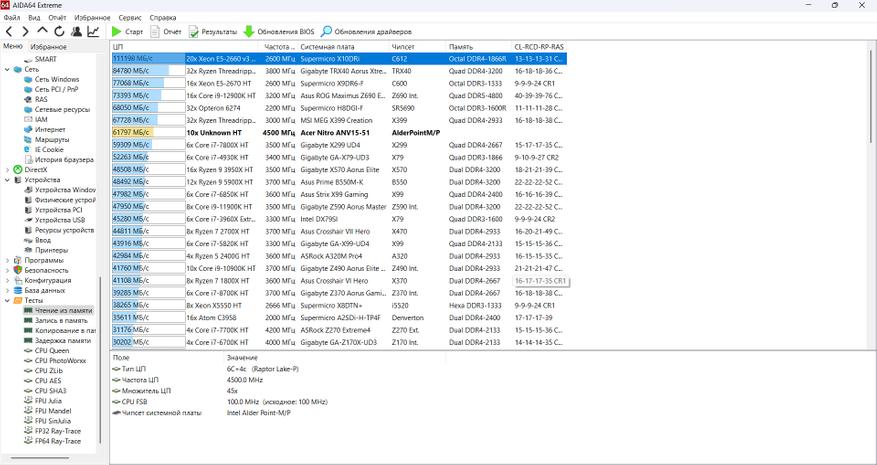Select CPU SHA3 benchmark
The height and width of the screenshot is (465, 877).
click(x=50, y=391)
